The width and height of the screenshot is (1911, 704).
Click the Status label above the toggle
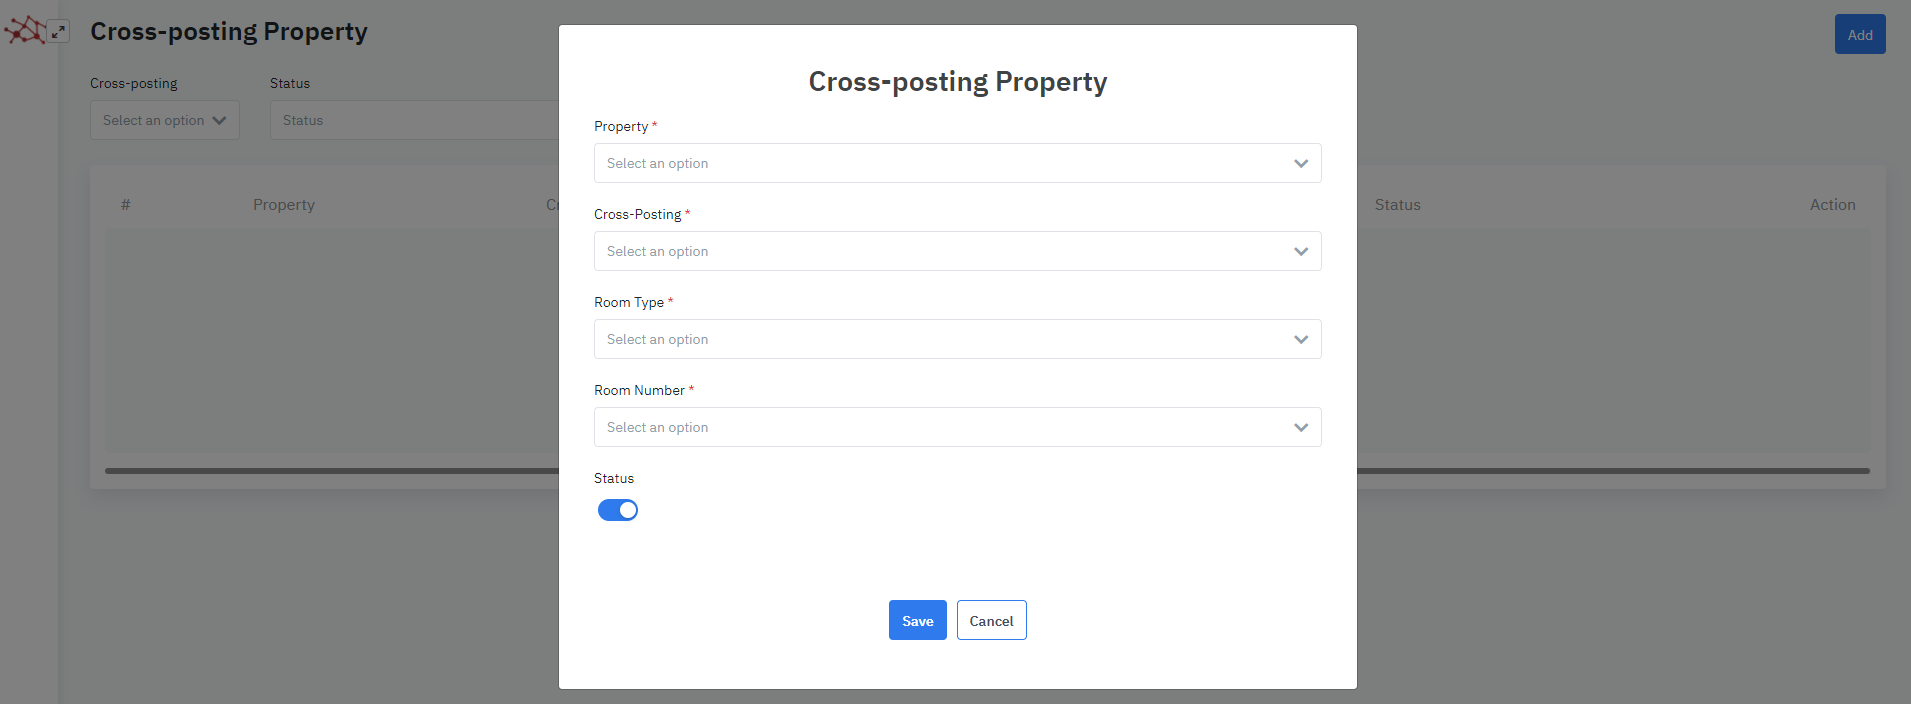pos(614,478)
